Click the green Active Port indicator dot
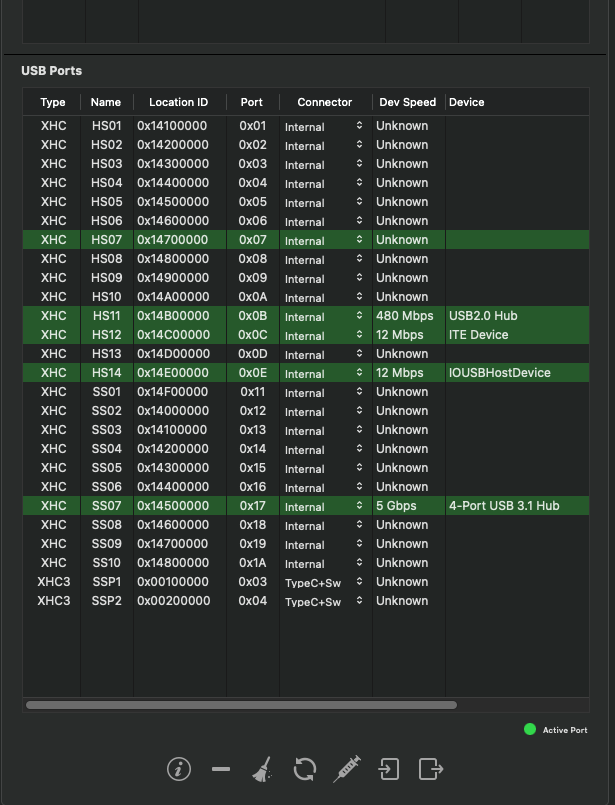Image resolution: width=615 pixels, height=805 pixels. point(530,729)
